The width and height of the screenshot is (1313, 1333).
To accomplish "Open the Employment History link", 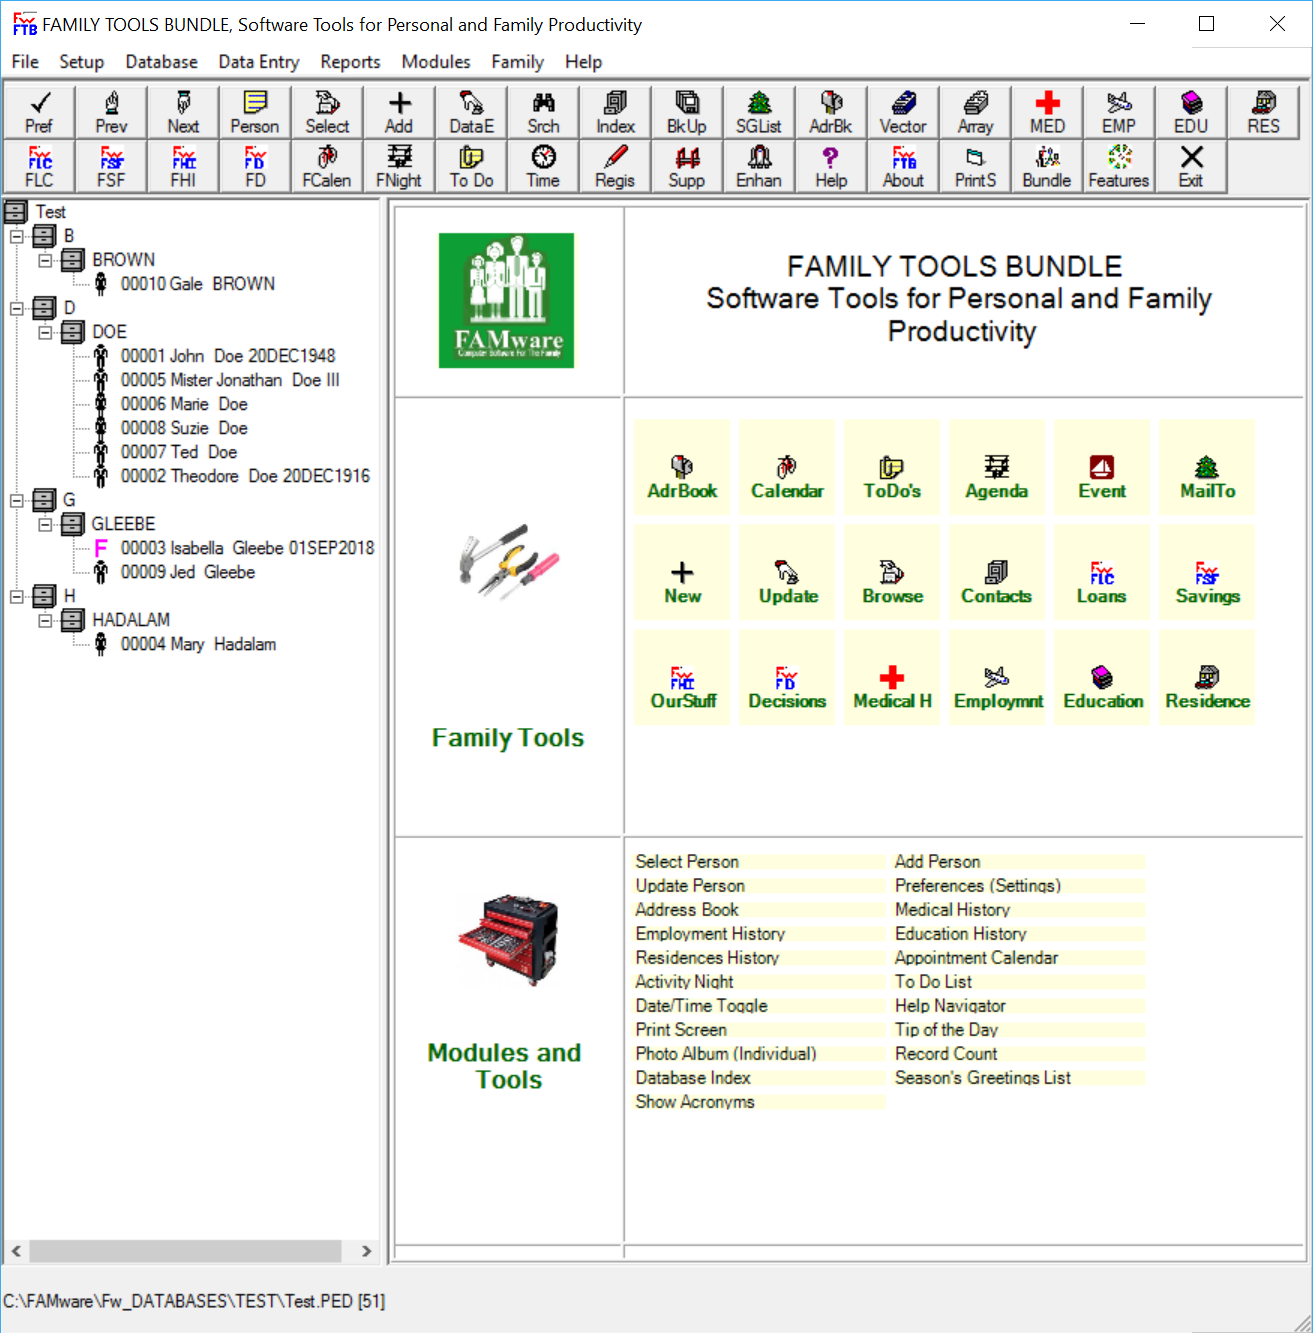I will 710,934.
